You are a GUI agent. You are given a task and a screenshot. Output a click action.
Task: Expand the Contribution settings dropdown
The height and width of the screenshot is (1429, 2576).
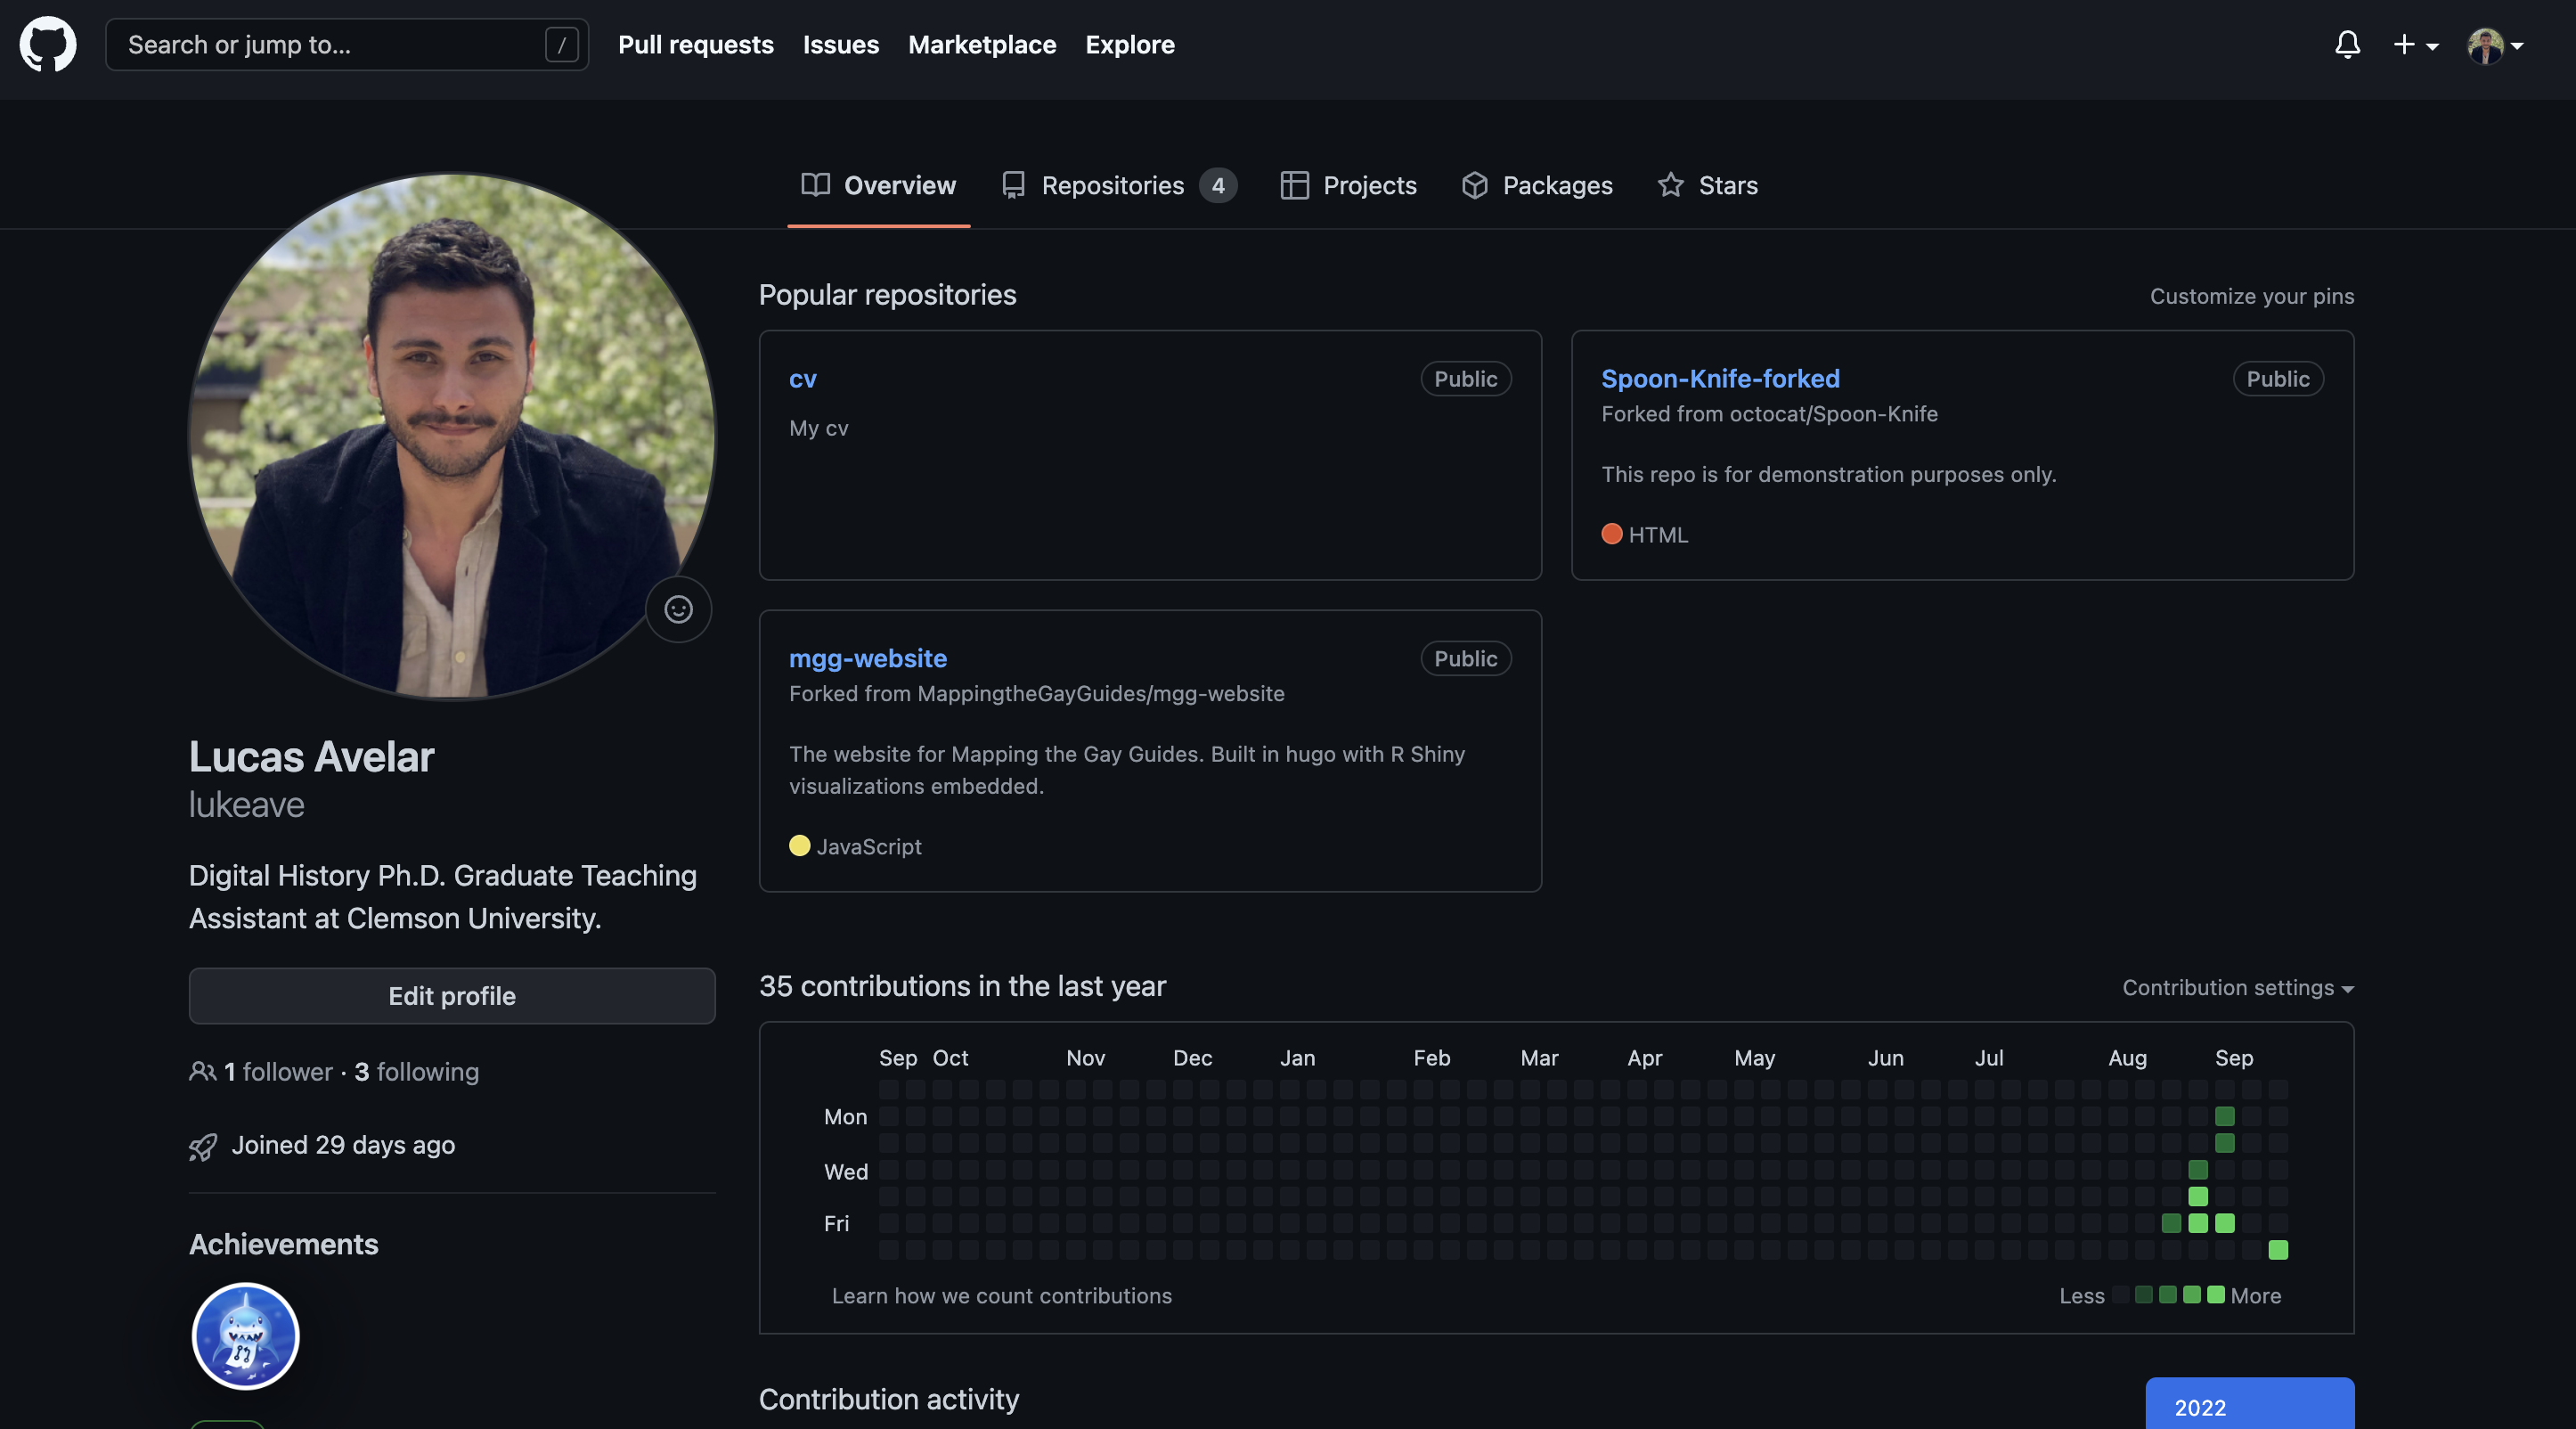click(2237, 988)
